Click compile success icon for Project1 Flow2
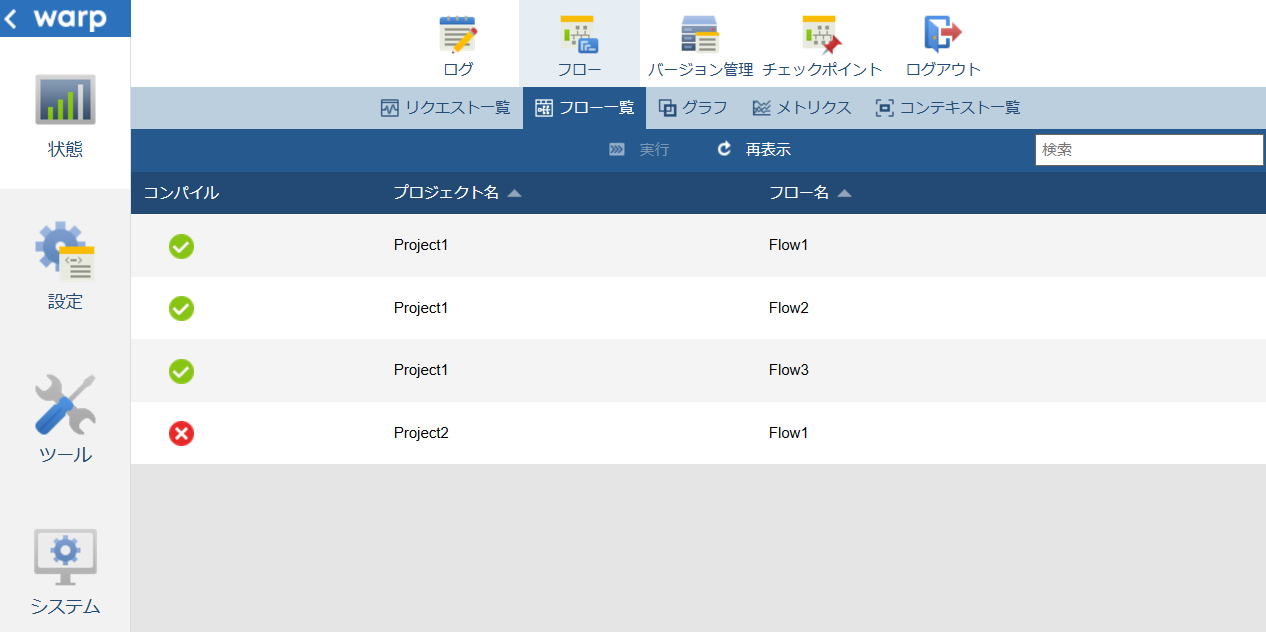This screenshot has width=1266, height=632. [181, 308]
